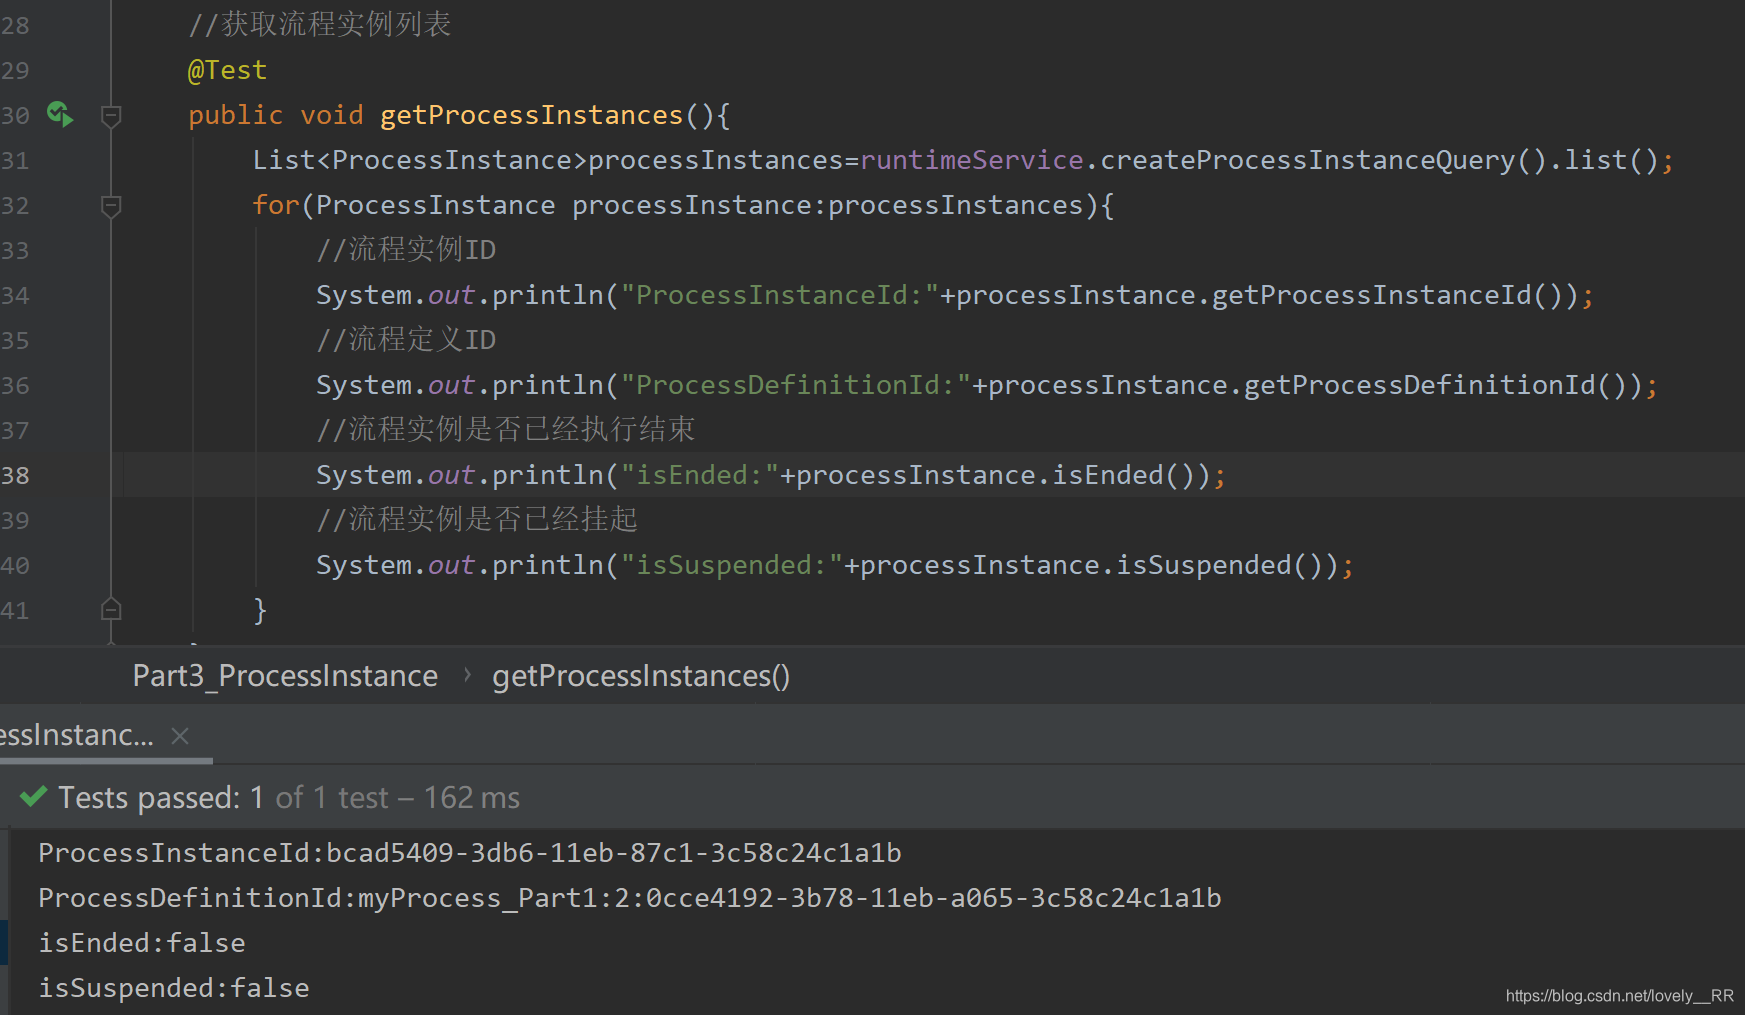
Task: Close the run tab with the X icon
Action: click(180, 736)
